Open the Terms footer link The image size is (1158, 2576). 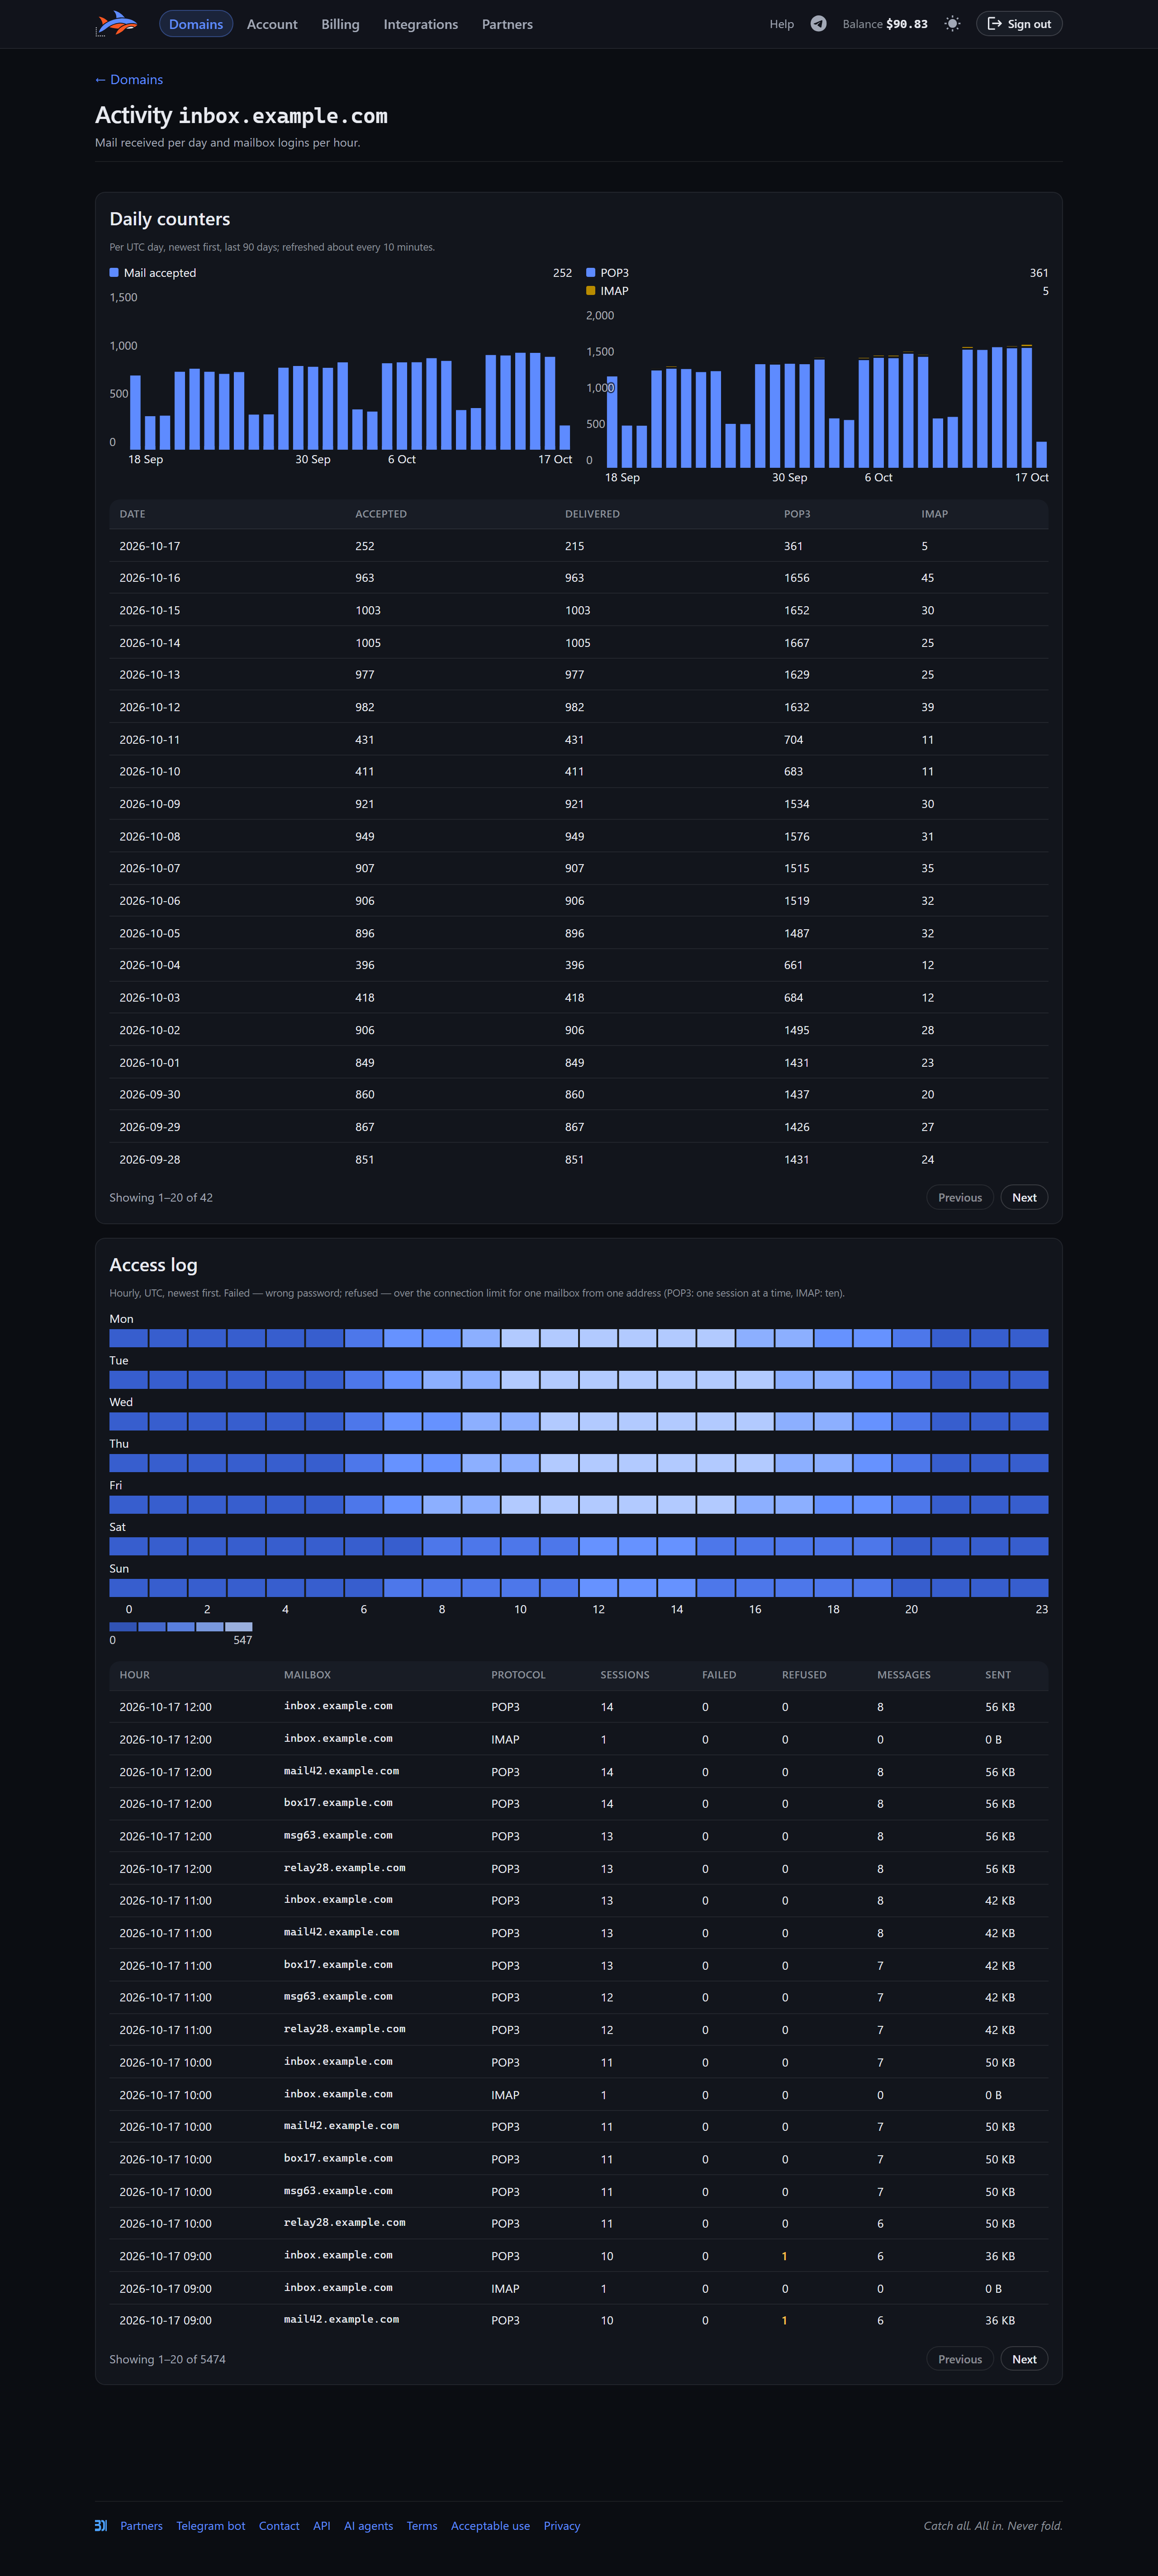[x=422, y=2525]
